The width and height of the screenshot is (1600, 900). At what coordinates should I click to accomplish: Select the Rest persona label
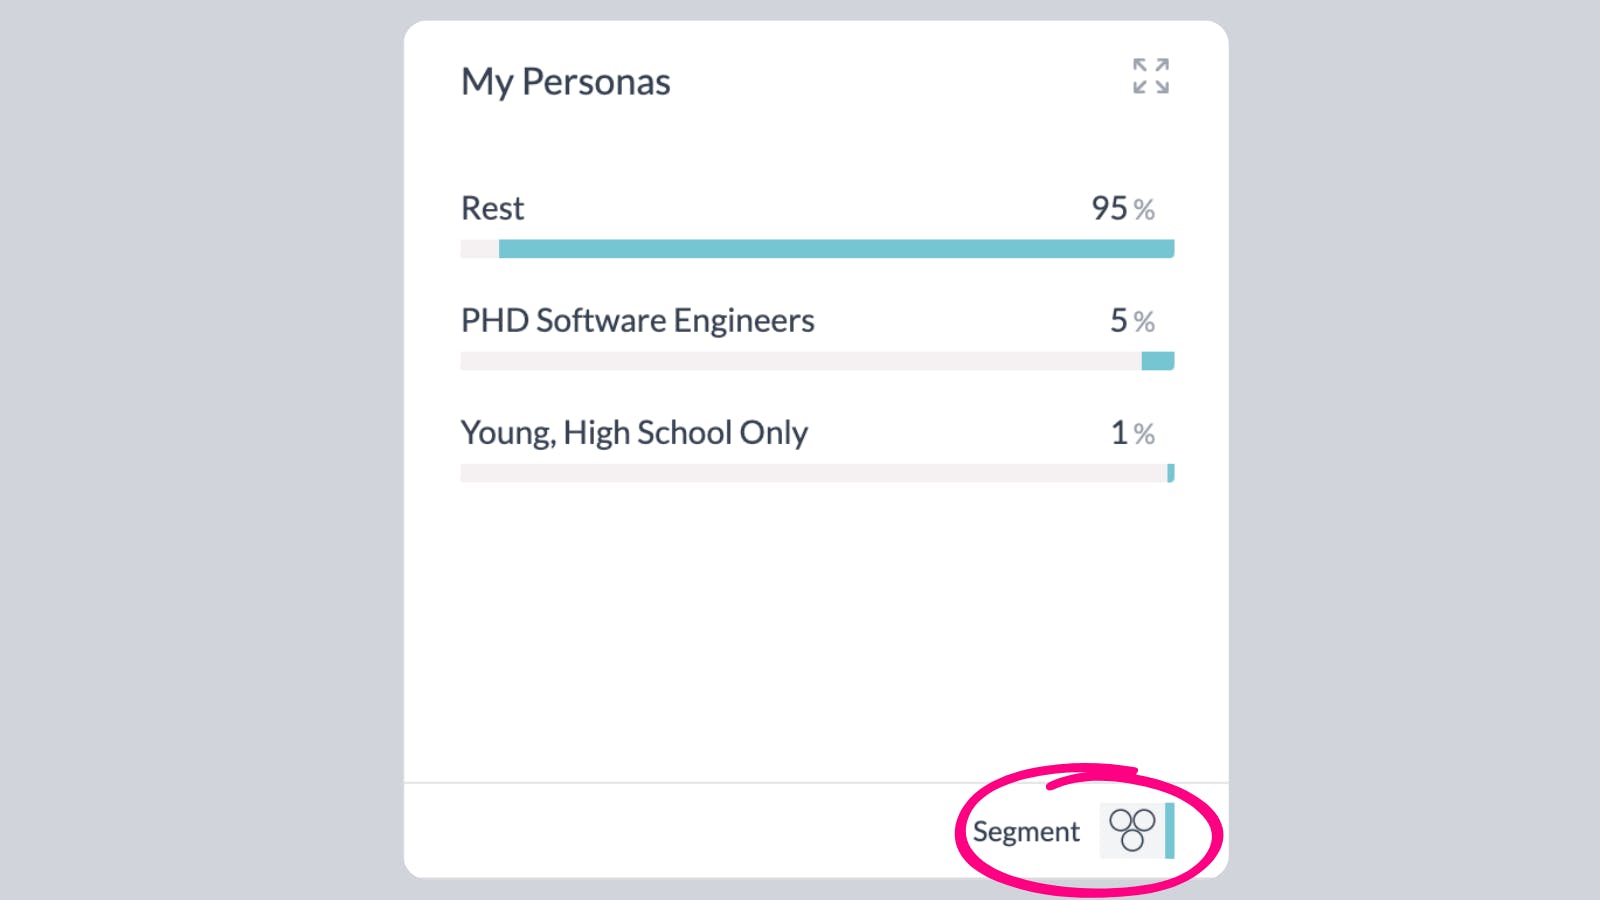492,208
